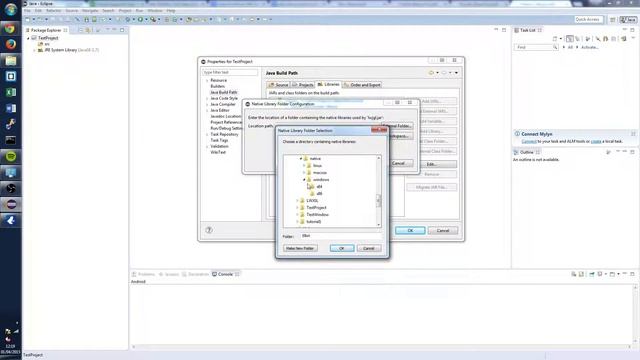The height and width of the screenshot is (360, 640).
Task: Click the help icon in Properties dialog
Action: 209,230
